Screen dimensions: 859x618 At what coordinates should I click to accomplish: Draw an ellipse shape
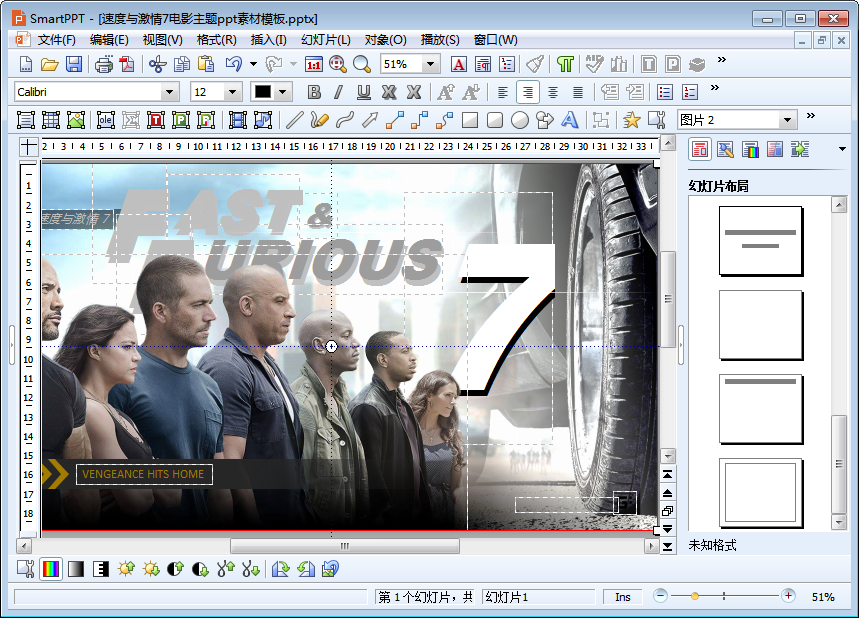click(520, 120)
